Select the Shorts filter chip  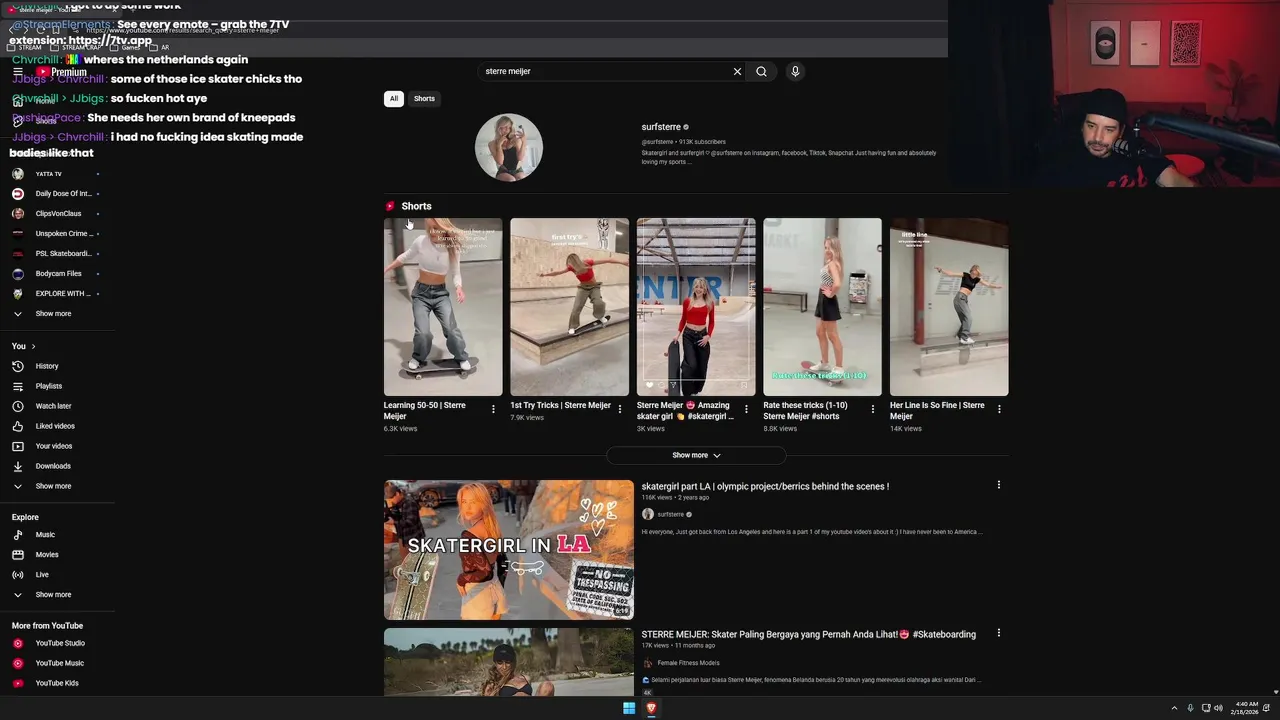coord(424,99)
